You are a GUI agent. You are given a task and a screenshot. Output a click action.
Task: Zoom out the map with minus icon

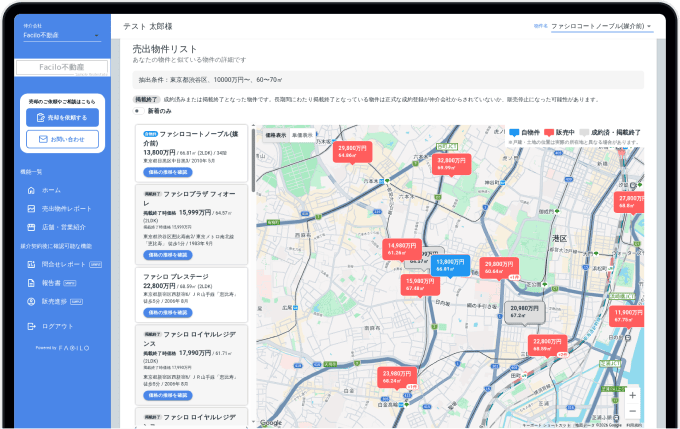pyautogui.click(x=632, y=411)
